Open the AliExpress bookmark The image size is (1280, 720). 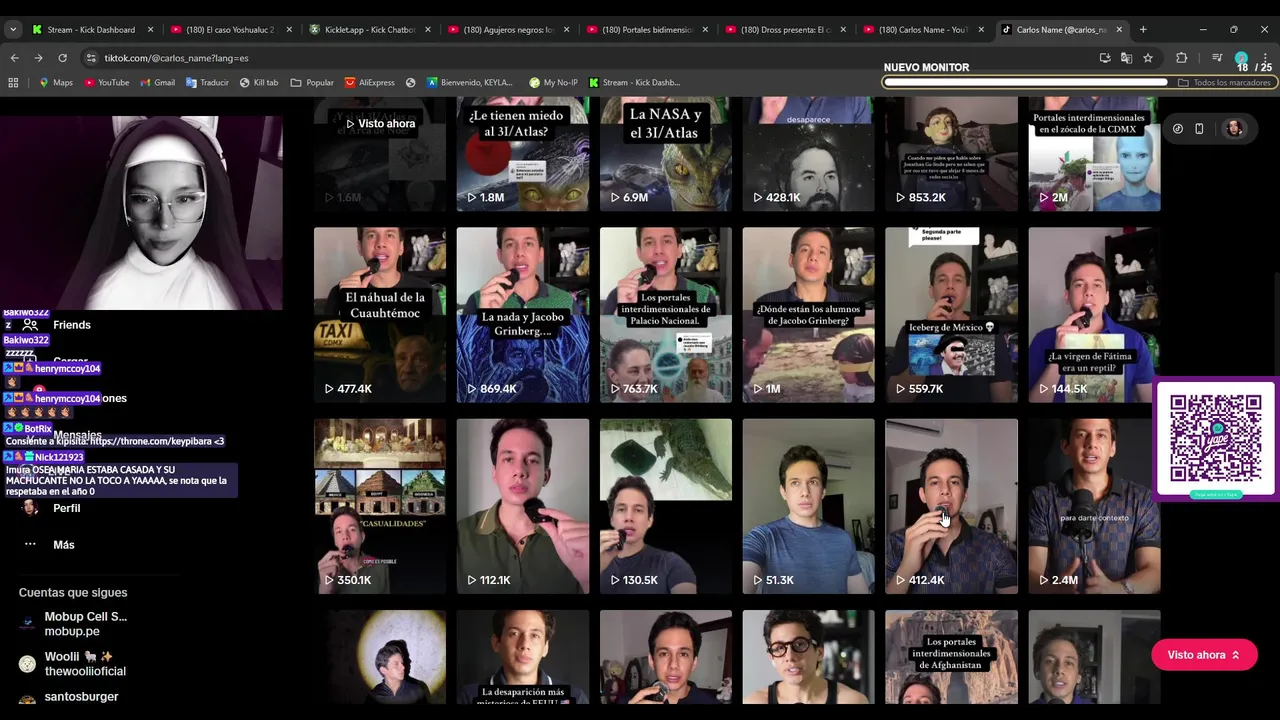pos(370,83)
